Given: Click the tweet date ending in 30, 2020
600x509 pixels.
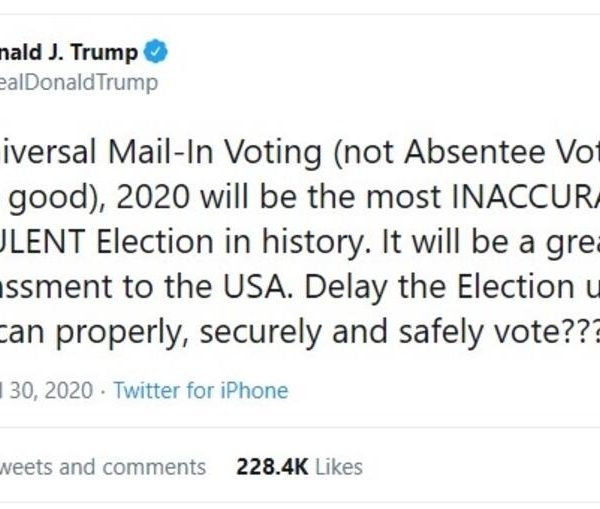Looking at the screenshot, I should 46,390.
